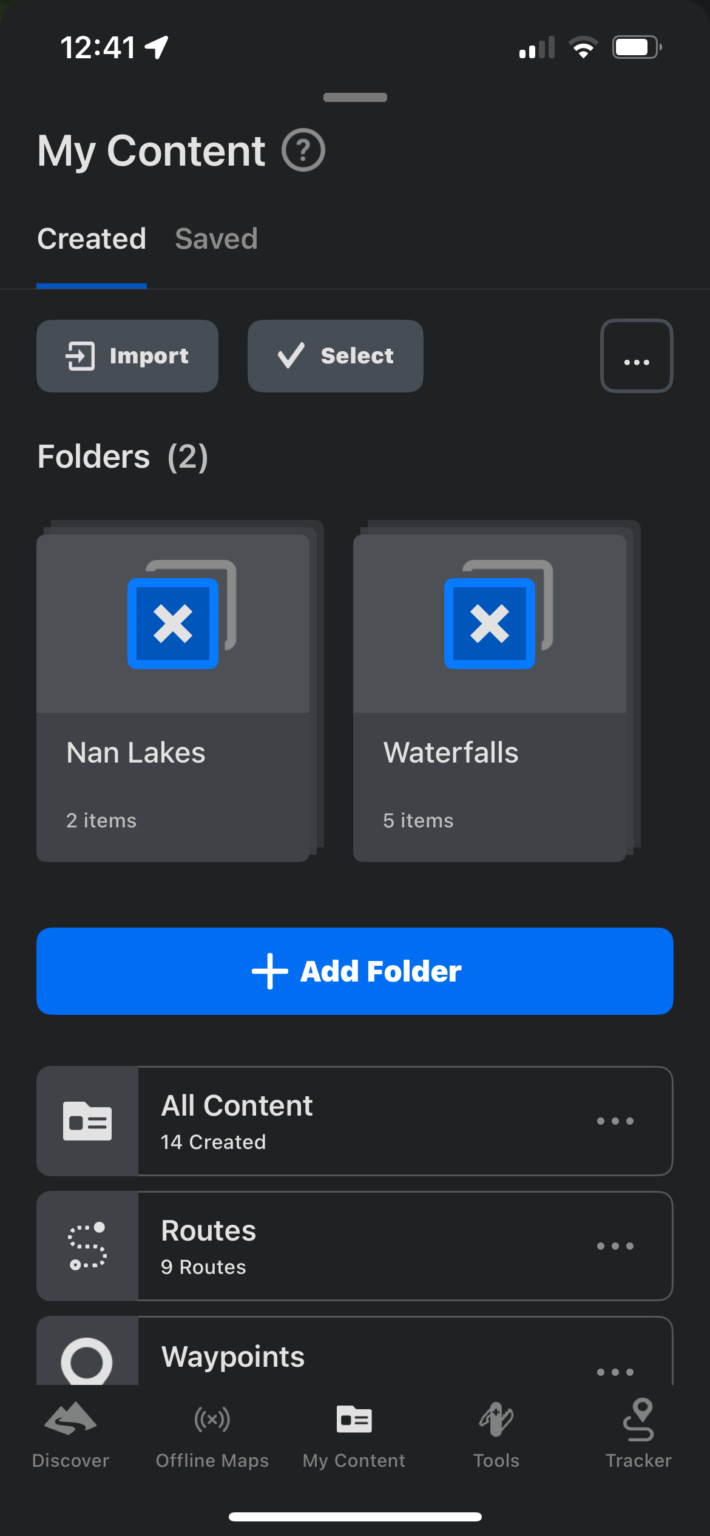Tap the Routes dotted path icon
The height and width of the screenshot is (1536, 710).
click(88, 1246)
